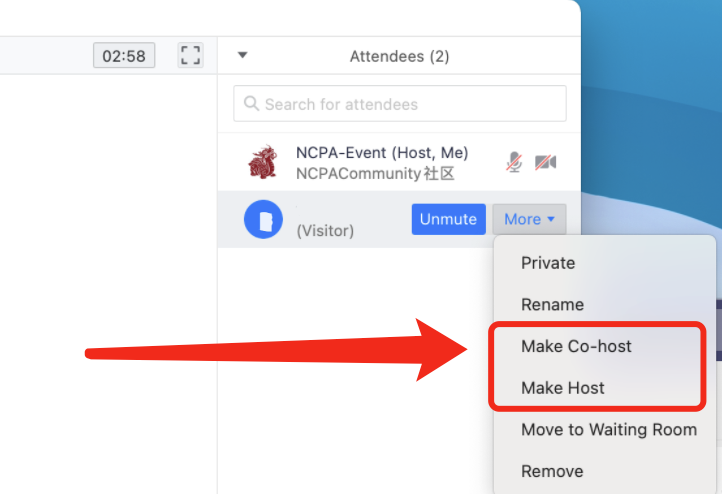Screen dimensions: 722x494
Task: Select Rename in the context menu
Action: [x=552, y=305]
